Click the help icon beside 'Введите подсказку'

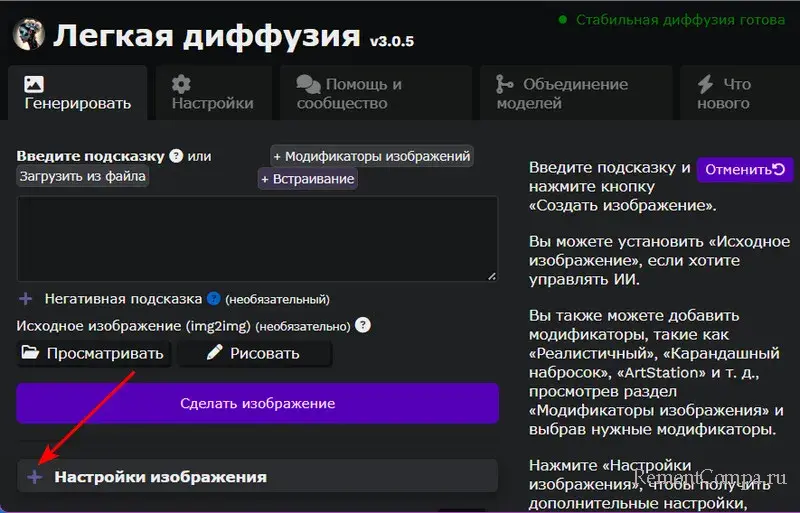176,156
